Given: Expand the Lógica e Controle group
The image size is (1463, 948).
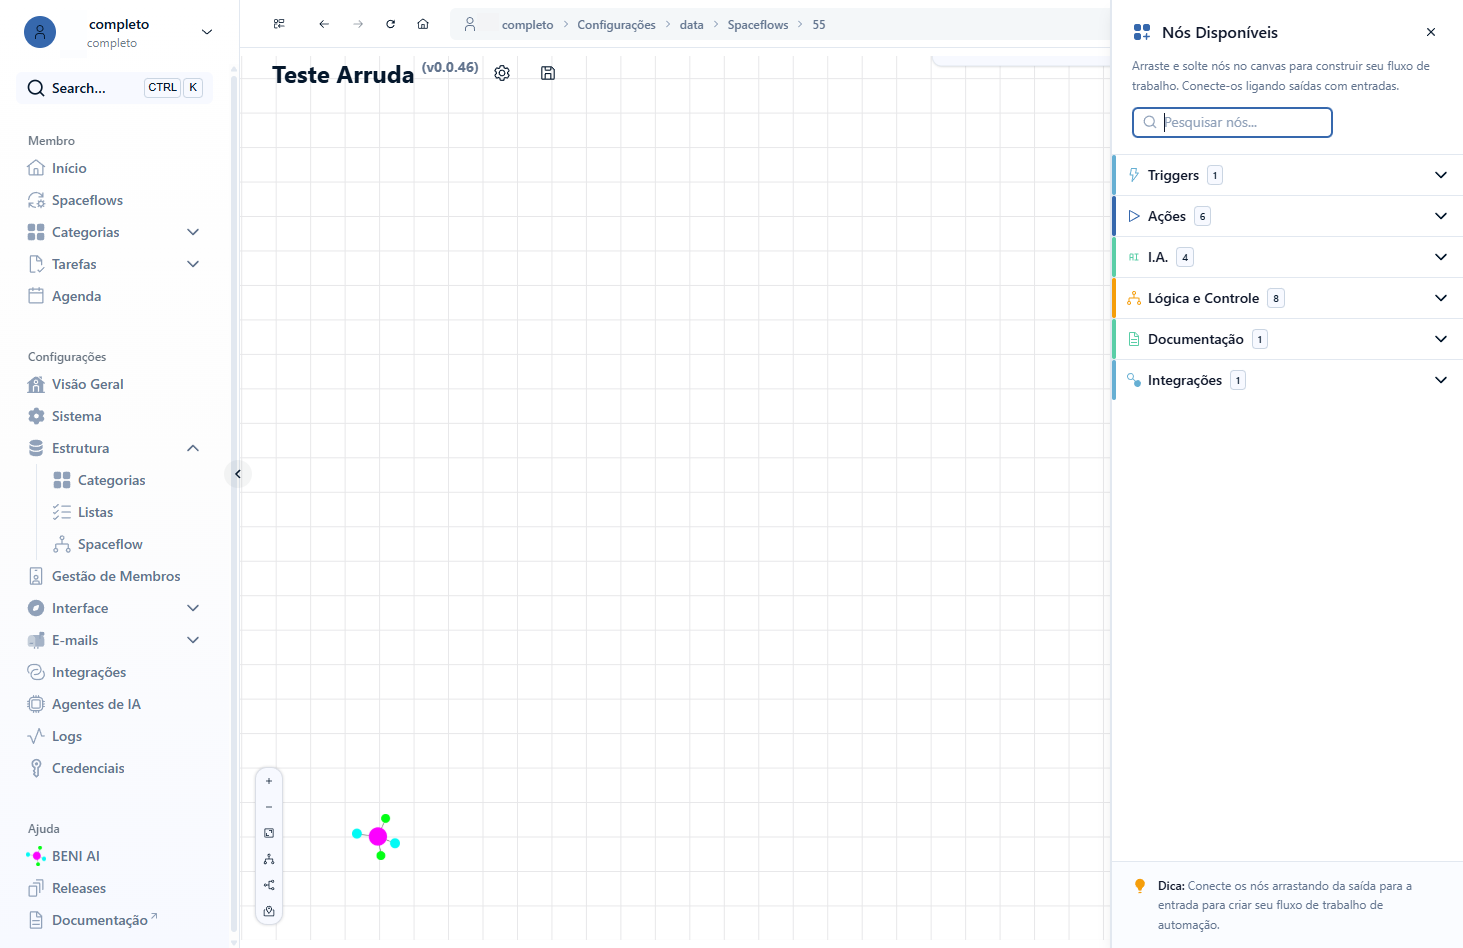Looking at the screenshot, I should coord(1288,298).
